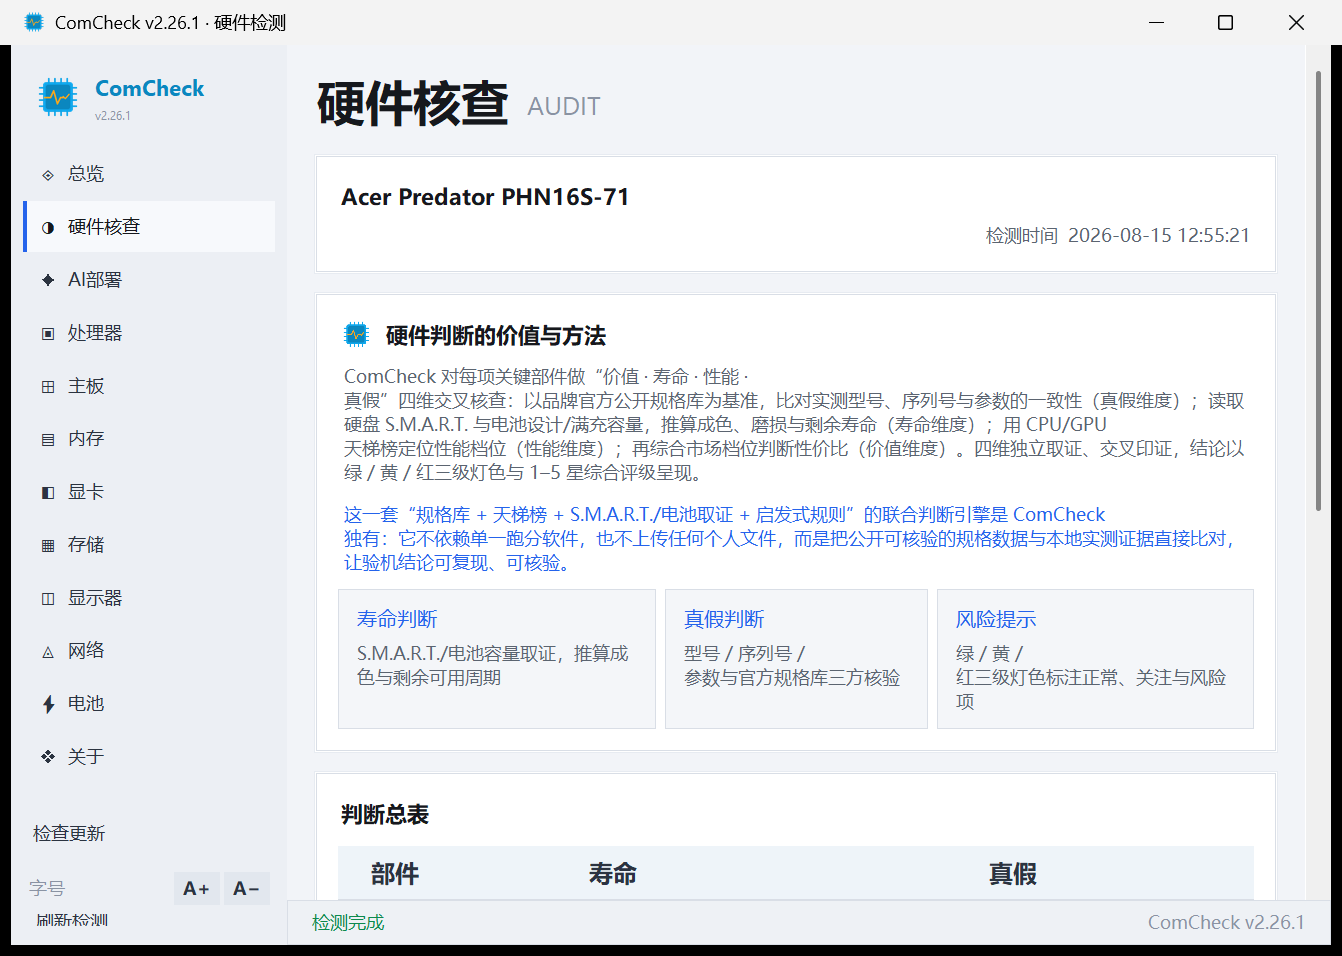
Task: Click the ComCheck v2.26.1 status bar label
Action: tap(1226, 923)
